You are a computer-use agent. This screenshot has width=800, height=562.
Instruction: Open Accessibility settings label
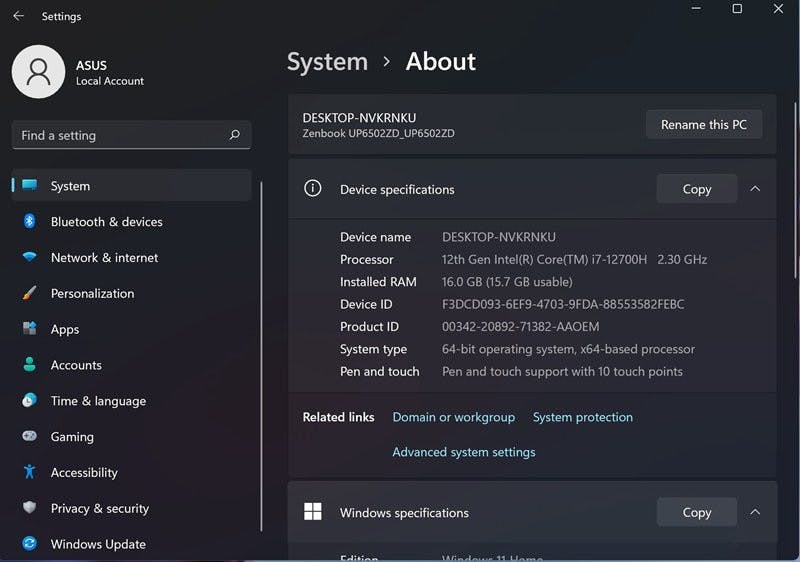click(84, 473)
